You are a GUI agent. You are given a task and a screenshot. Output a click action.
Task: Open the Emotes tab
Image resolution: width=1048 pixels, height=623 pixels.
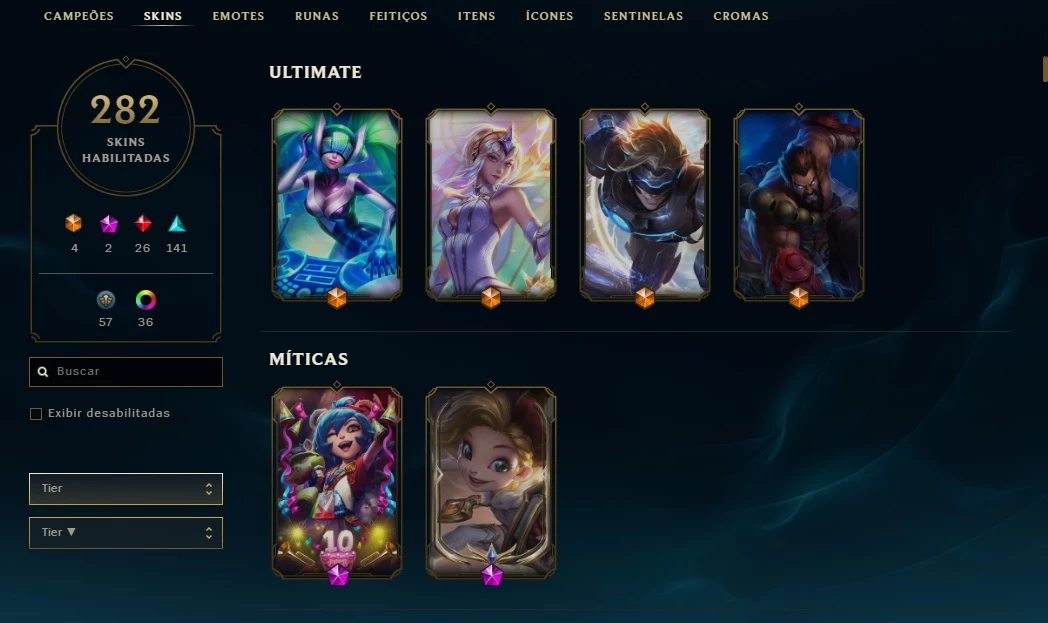[x=239, y=16]
